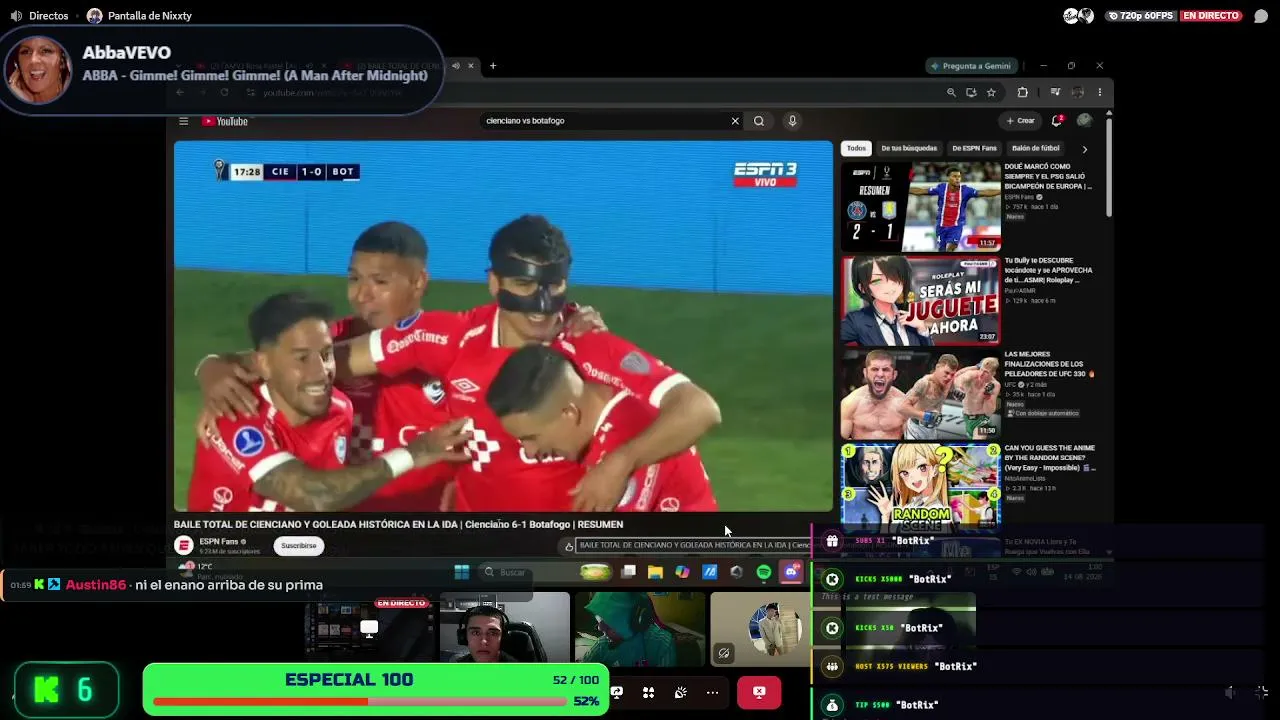Open more call options ellipsis
The width and height of the screenshot is (1280, 720).
[712, 692]
